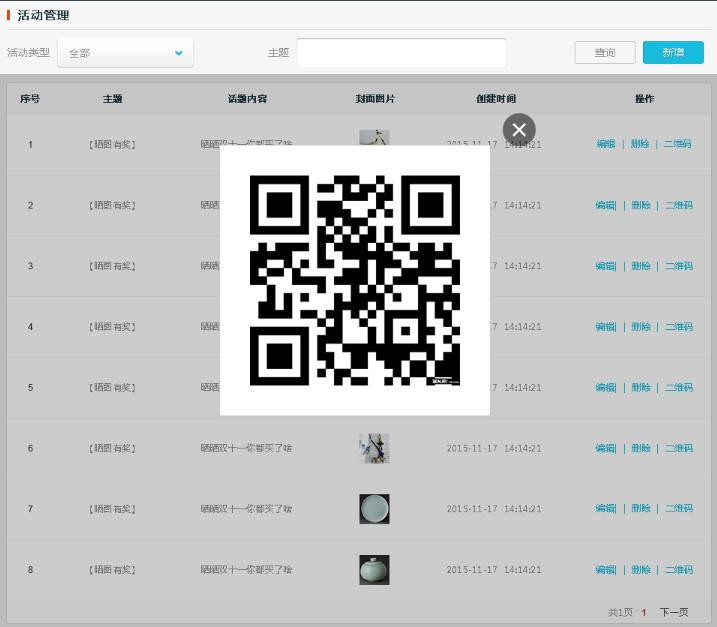
Task: Open 二维码 link in row 1
Action: pos(677,144)
